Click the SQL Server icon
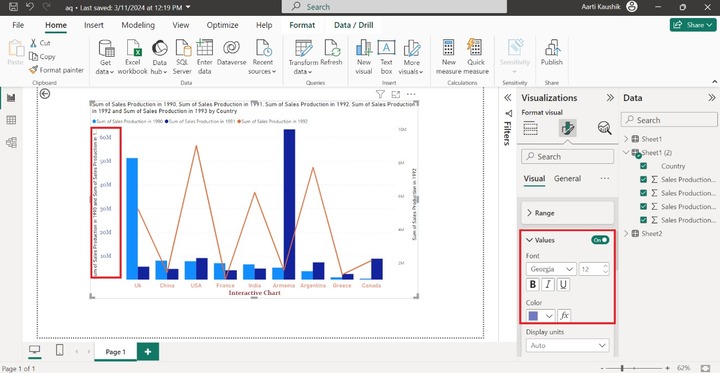Viewport: 720px width, 373px height. tap(182, 57)
